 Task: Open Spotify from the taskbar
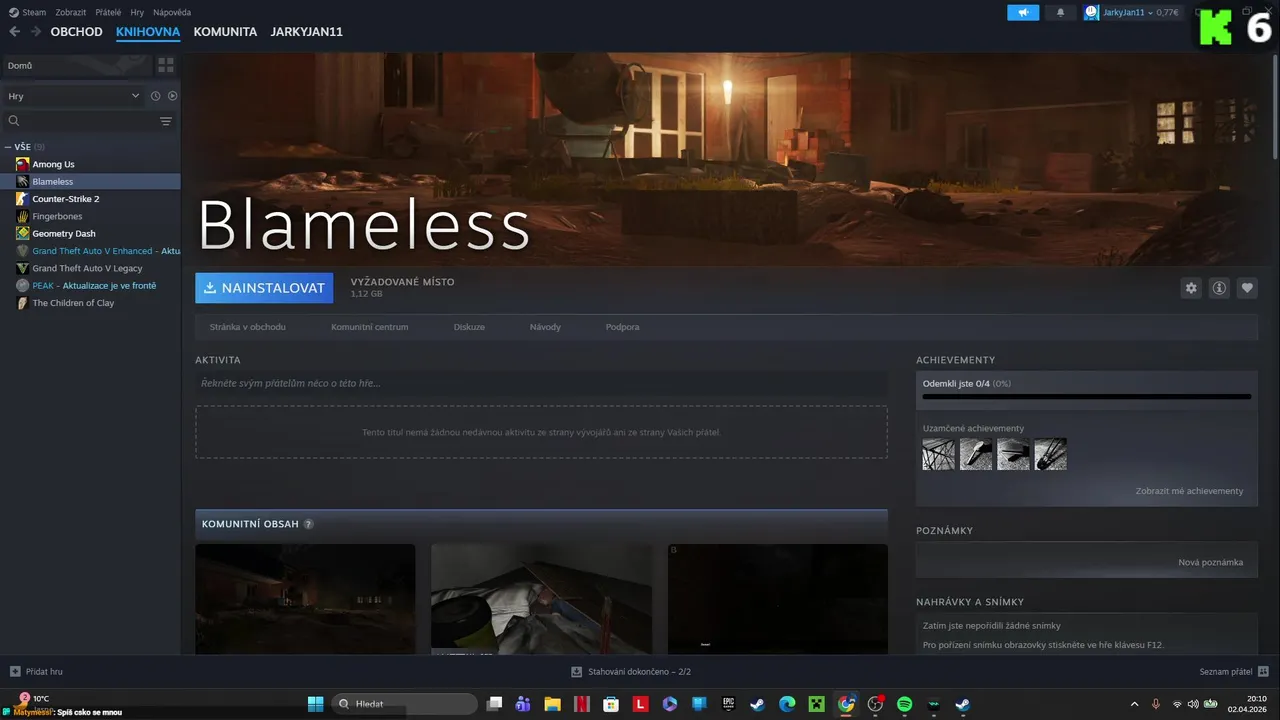click(905, 704)
